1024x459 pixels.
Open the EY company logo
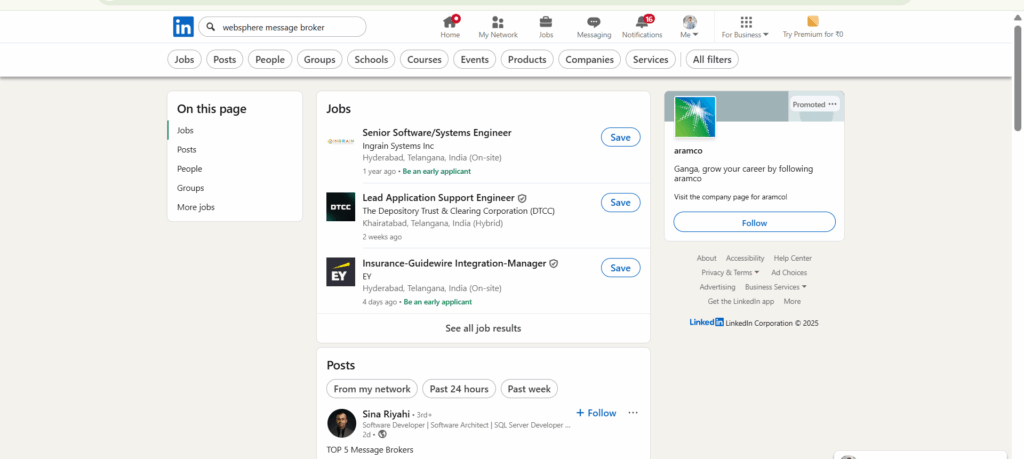point(340,271)
